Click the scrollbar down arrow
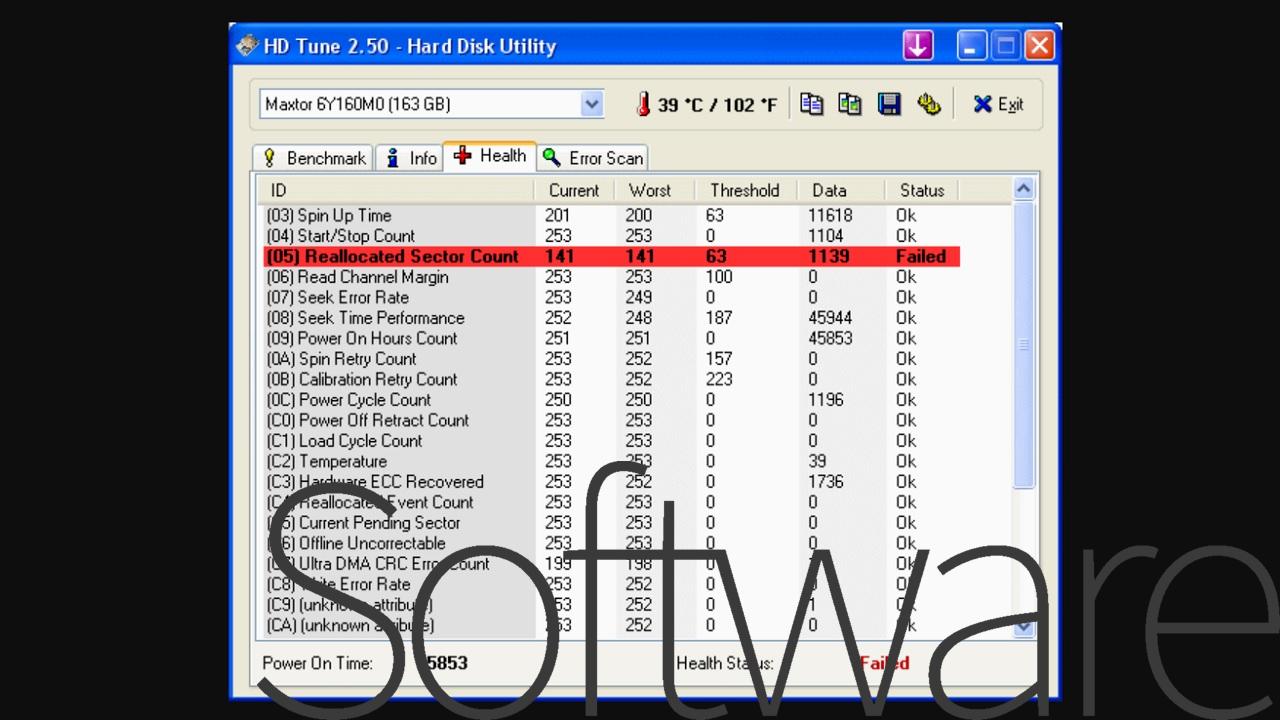The height and width of the screenshot is (720, 1280). pyautogui.click(x=1023, y=627)
